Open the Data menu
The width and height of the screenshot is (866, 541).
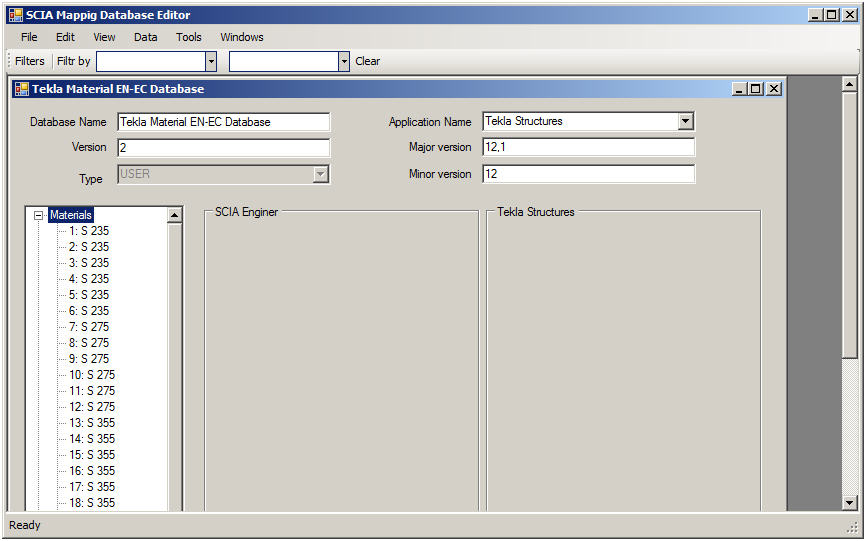point(145,37)
